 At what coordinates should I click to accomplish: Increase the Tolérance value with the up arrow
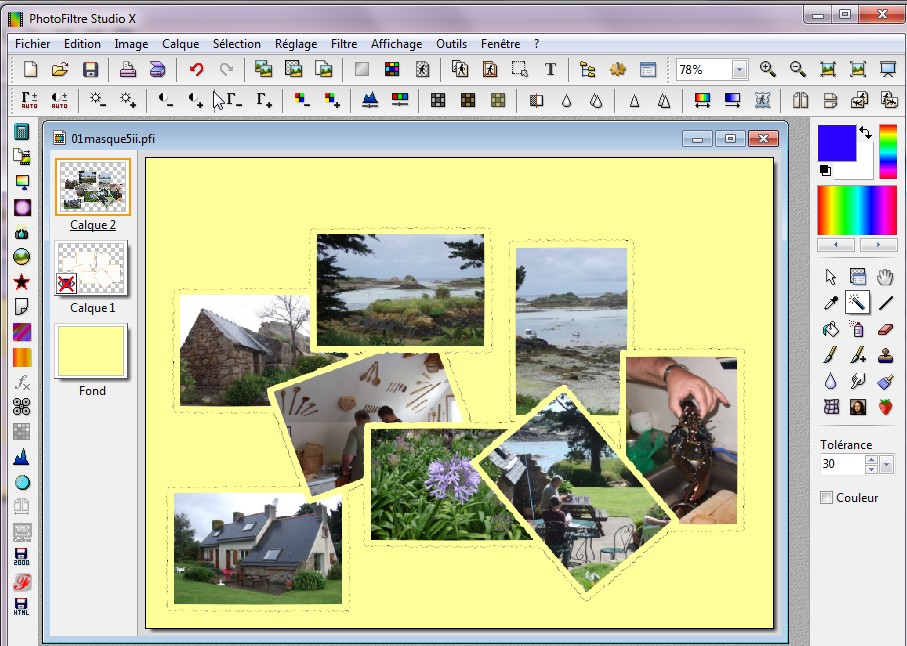coord(871,460)
